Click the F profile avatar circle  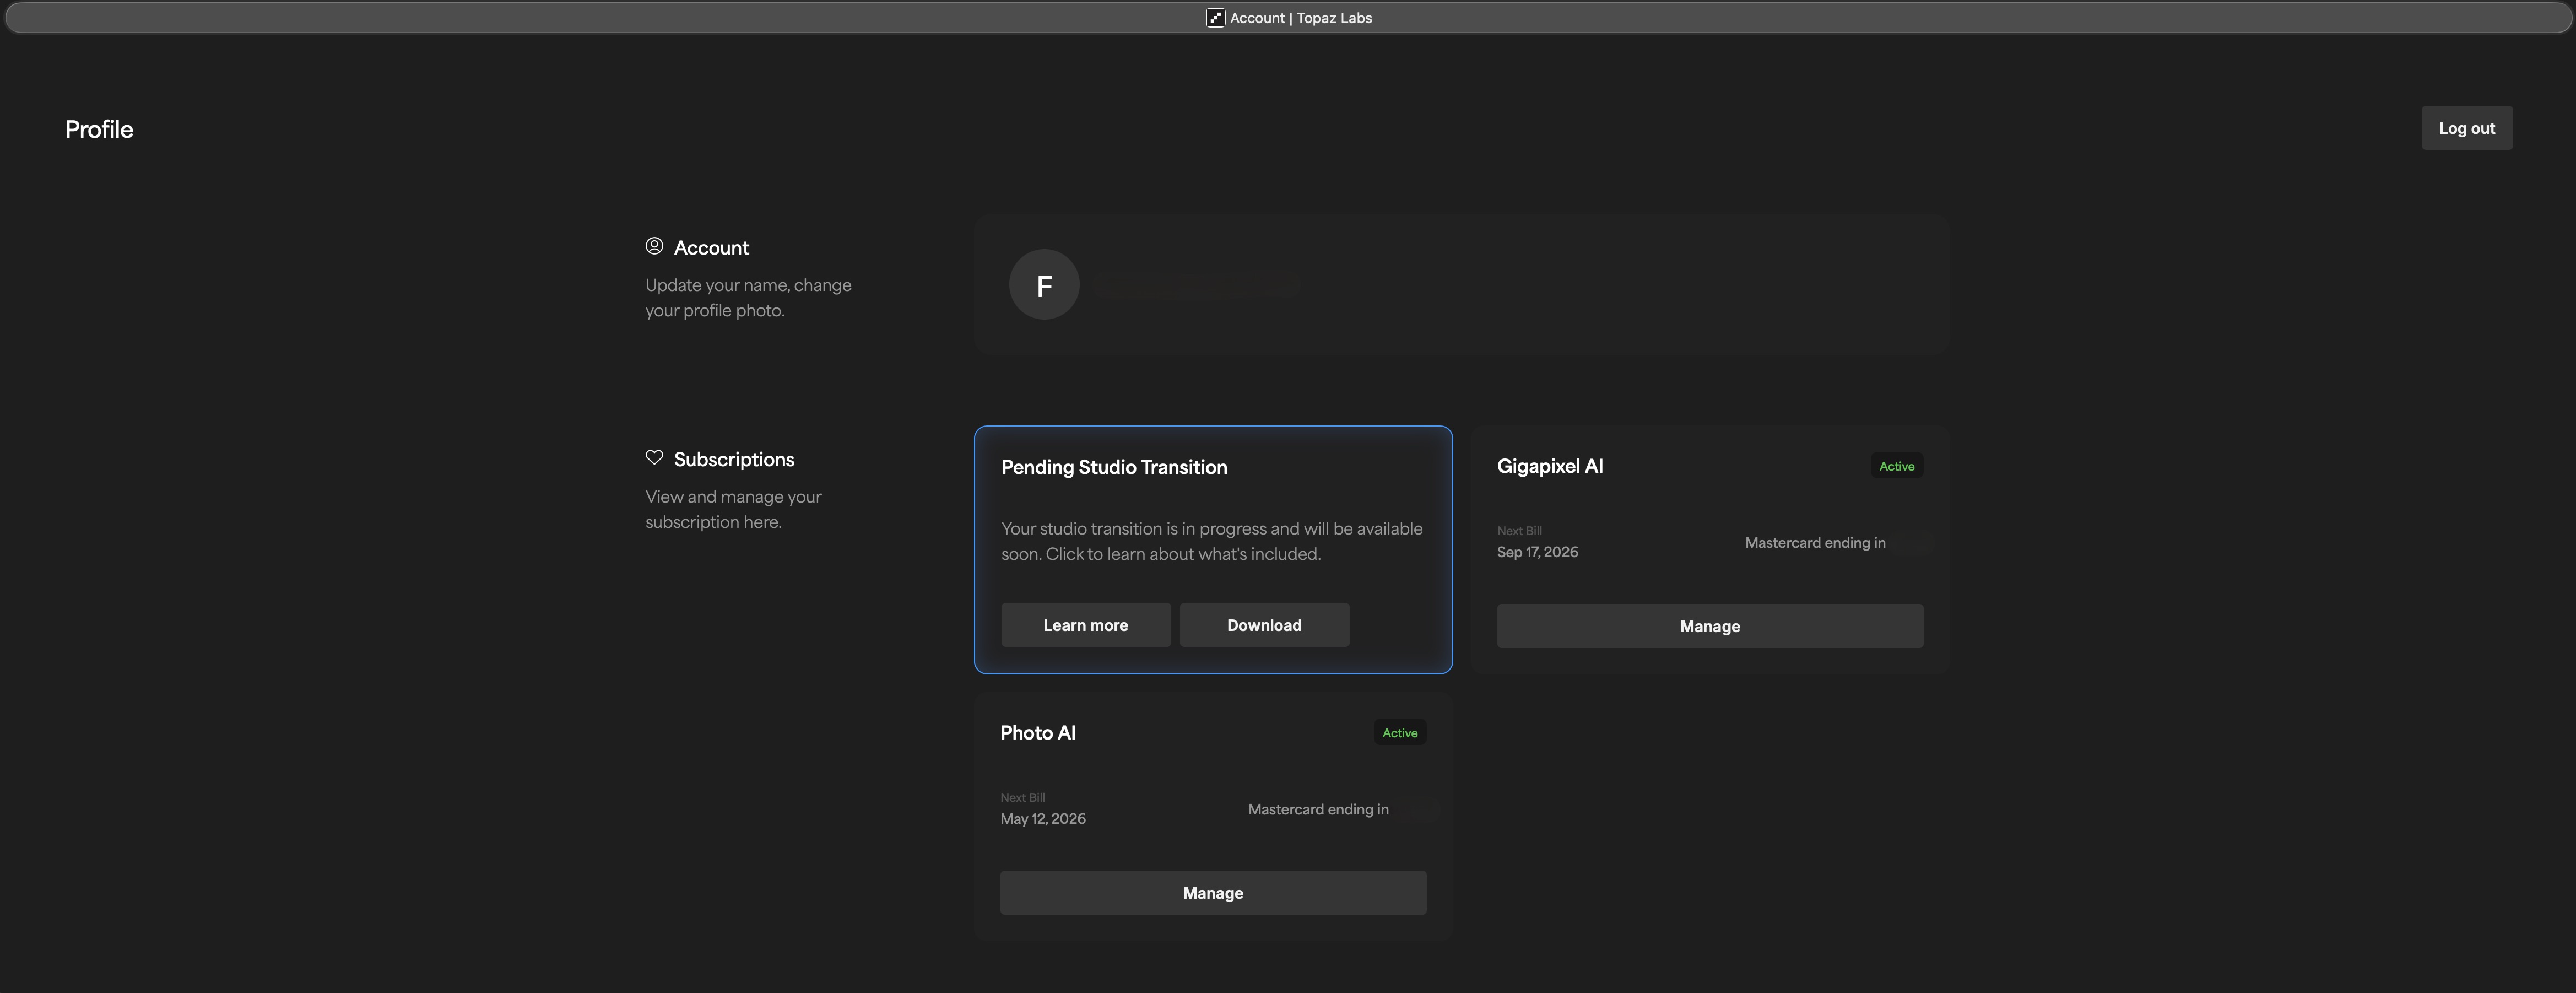[x=1043, y=285]
